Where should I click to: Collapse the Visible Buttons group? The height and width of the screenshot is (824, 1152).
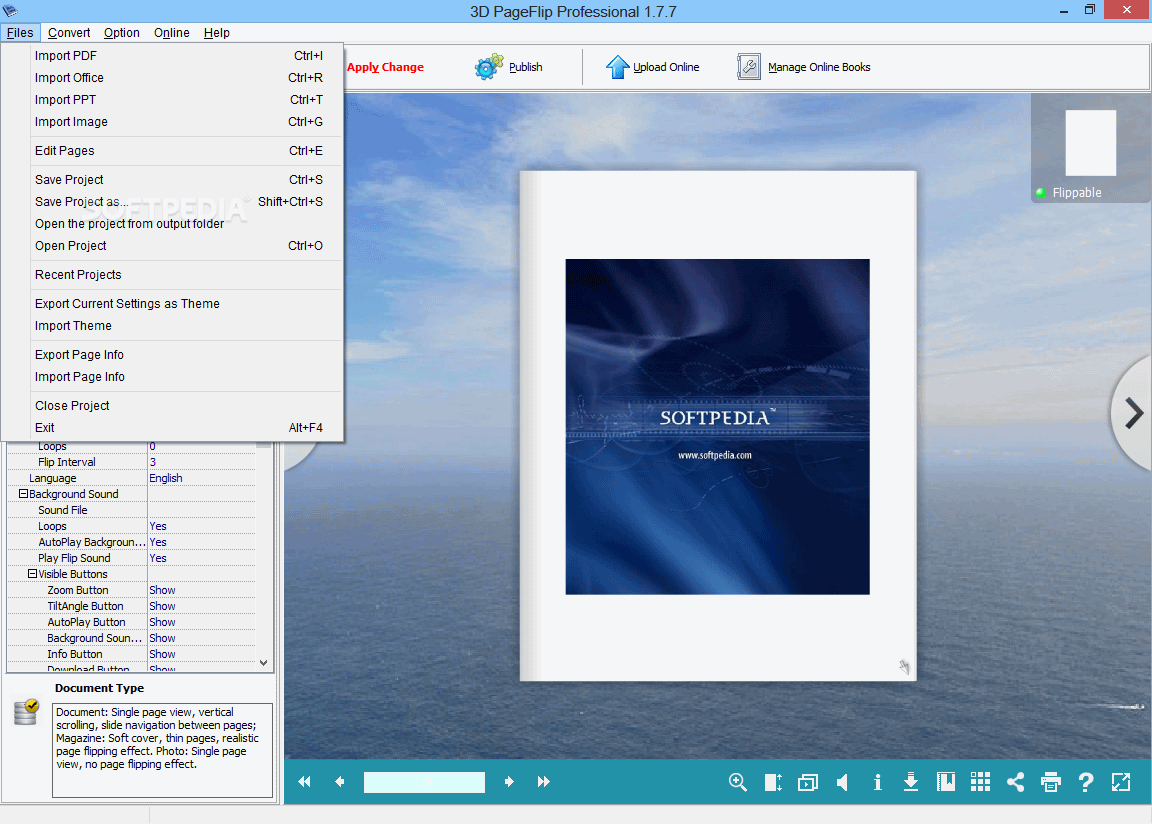[x=32, y=574]
